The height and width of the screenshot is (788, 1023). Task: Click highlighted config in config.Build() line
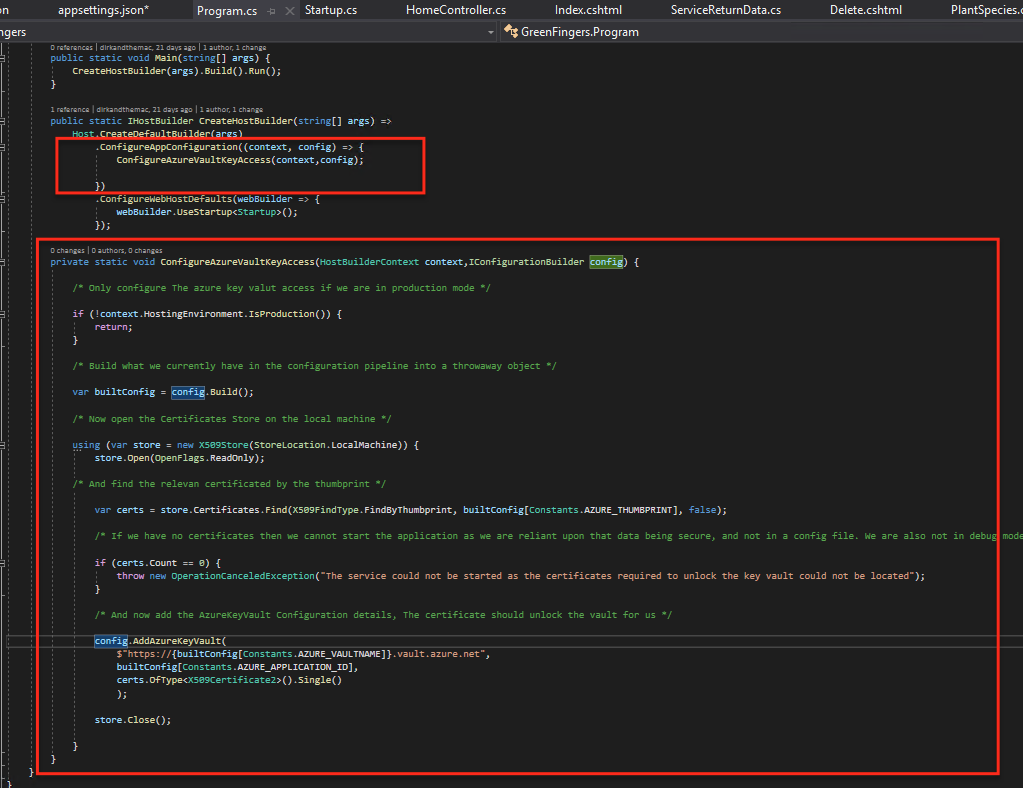point(188,392)
